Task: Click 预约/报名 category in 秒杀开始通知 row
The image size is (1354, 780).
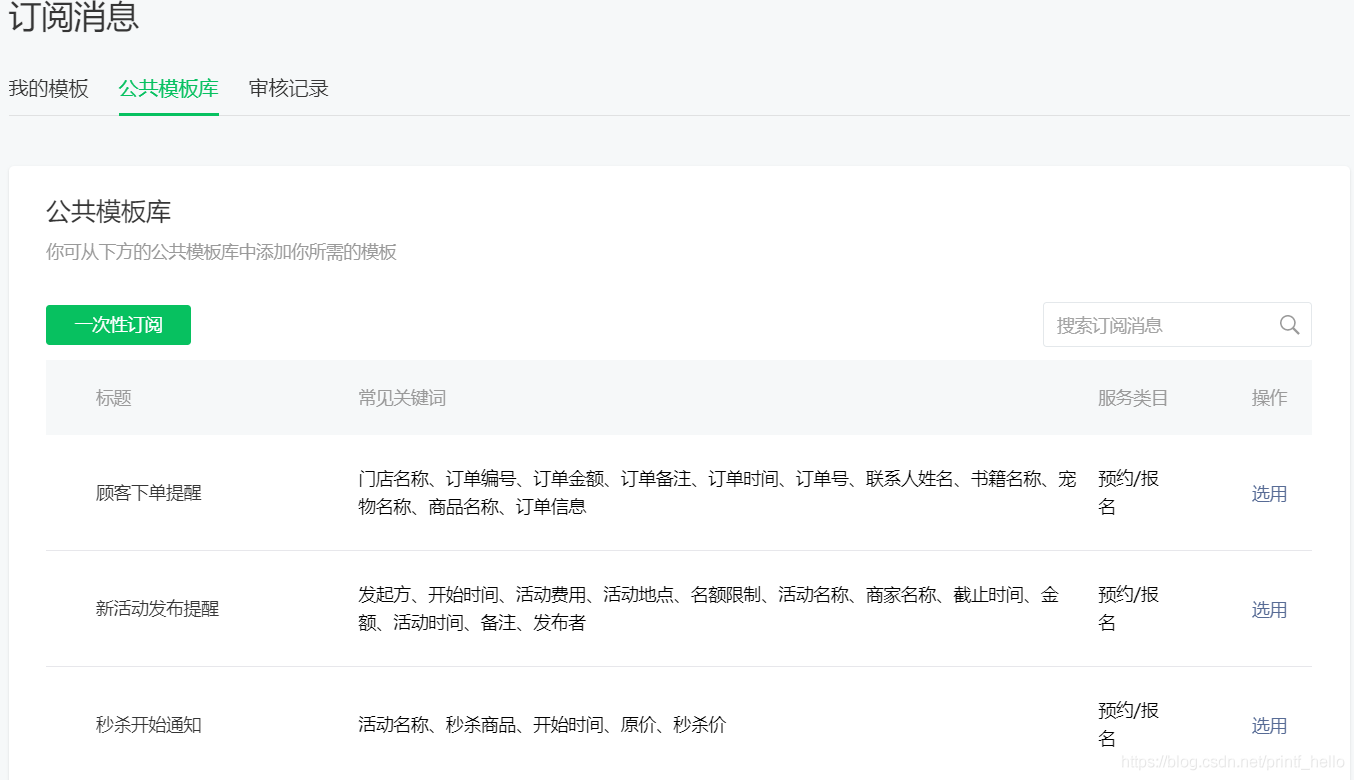Action: [1128, 725]
